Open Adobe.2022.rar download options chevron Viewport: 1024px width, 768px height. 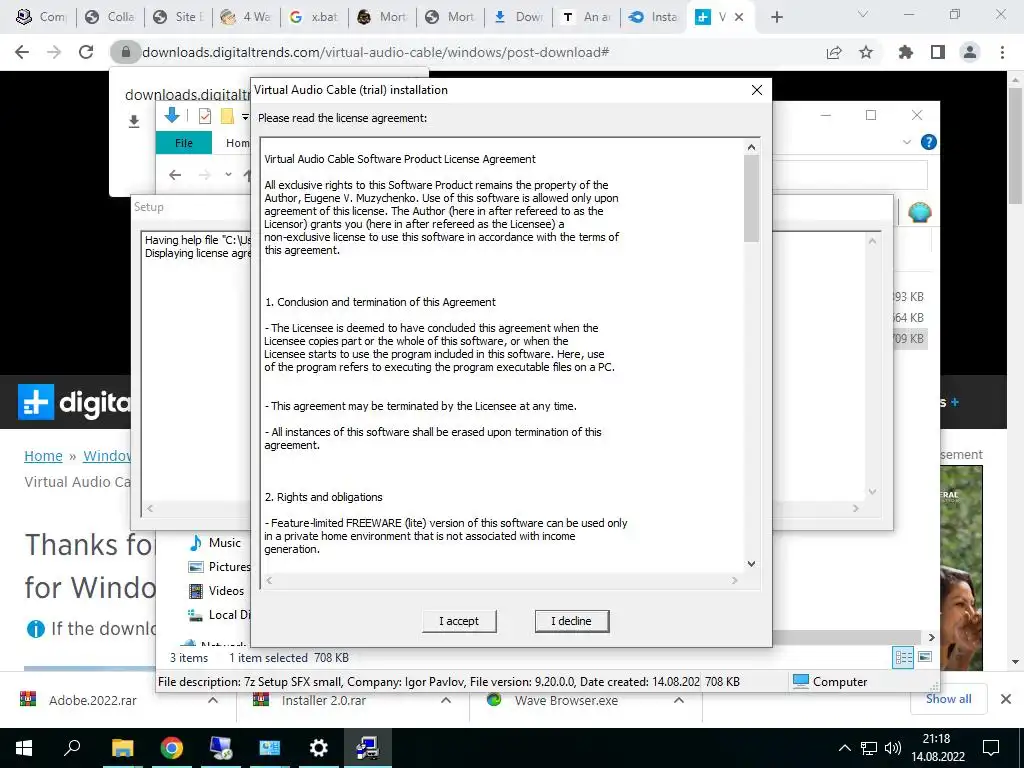pyautogui.click(x=213, y=700)
